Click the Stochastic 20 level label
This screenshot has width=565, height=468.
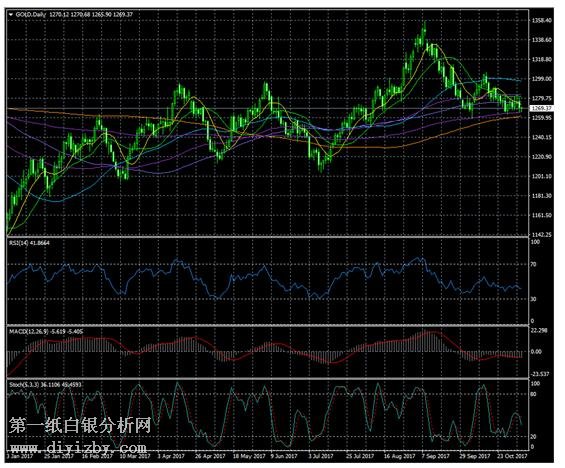tap(534, 436)
